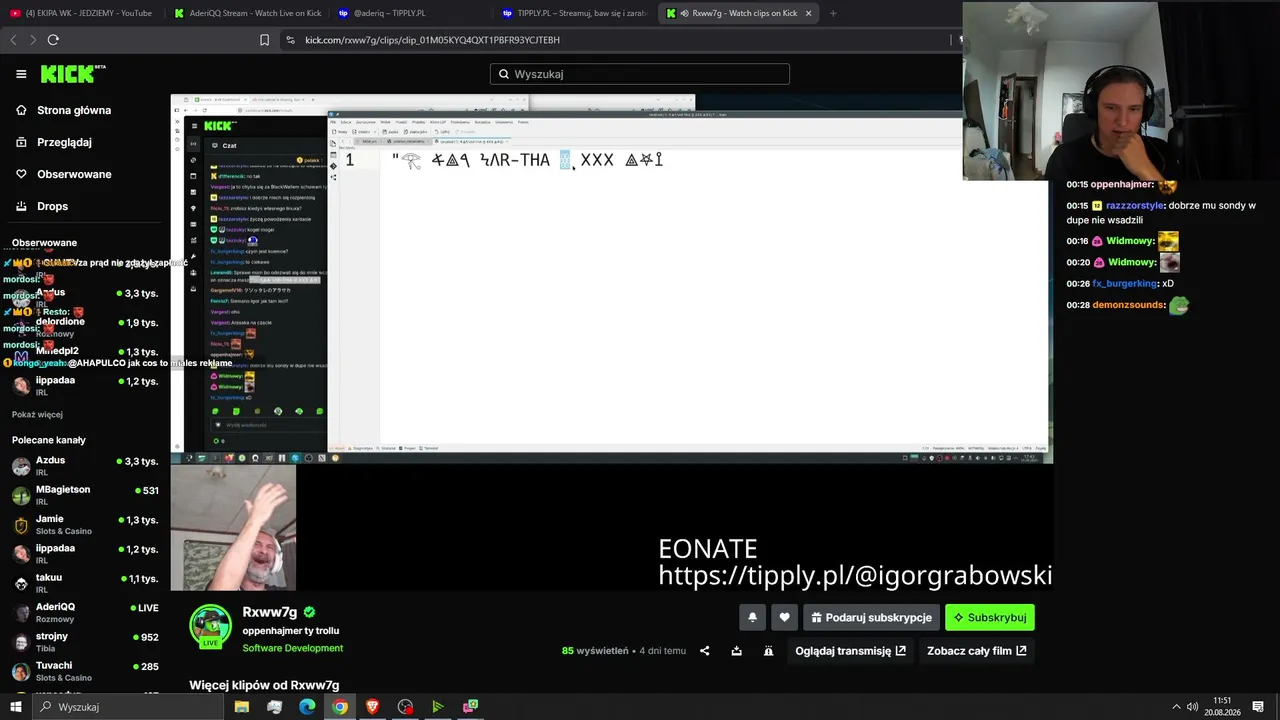
Task: Click the Oglądaj transmisję button
Action: coord(850,651)
